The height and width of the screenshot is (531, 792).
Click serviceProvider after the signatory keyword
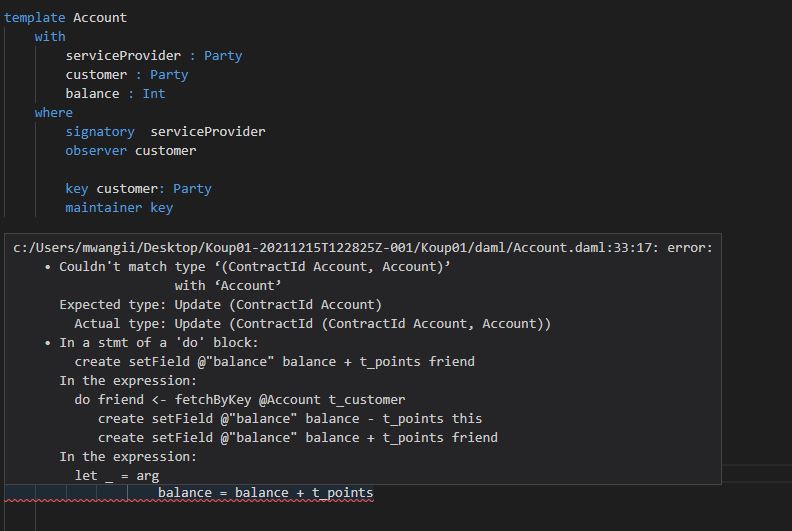[x=207, y=132]
